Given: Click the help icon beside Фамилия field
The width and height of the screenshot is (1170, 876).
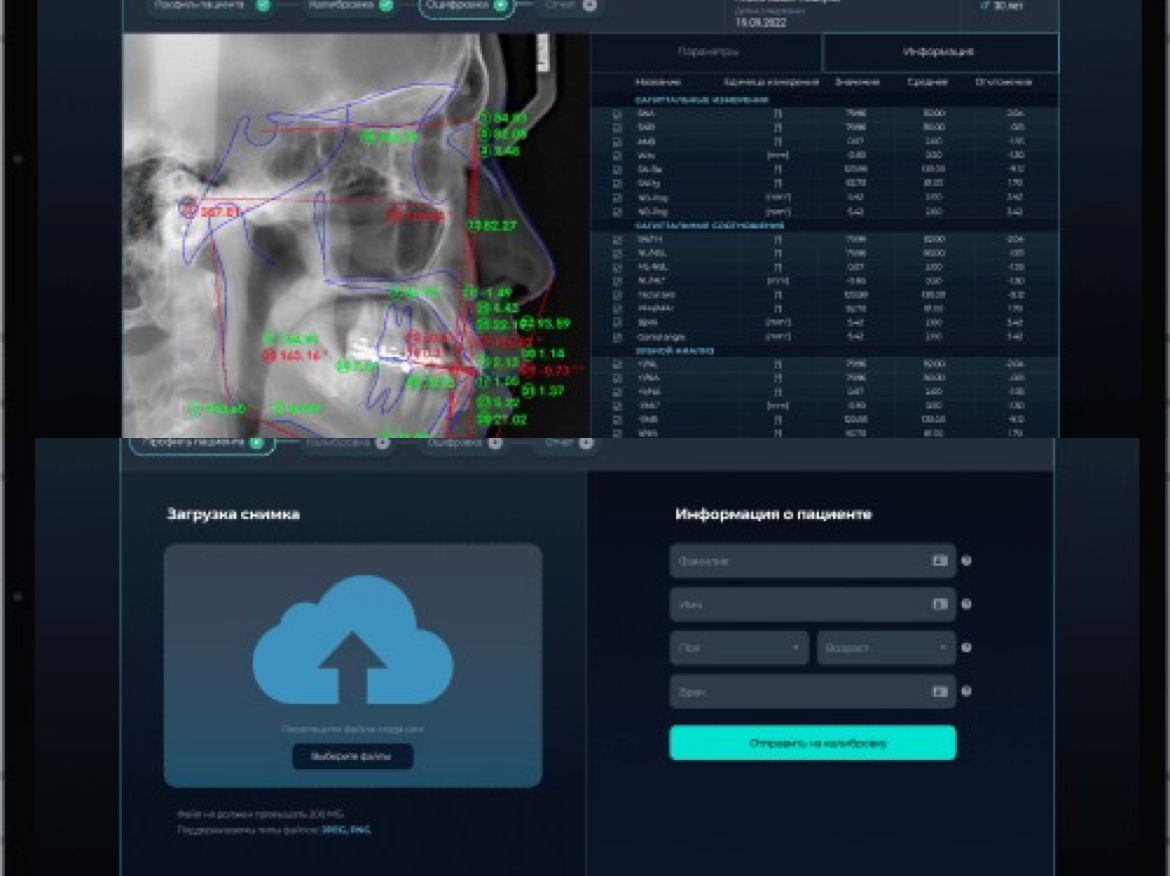Looking at the screenshot, I should 966,562.
